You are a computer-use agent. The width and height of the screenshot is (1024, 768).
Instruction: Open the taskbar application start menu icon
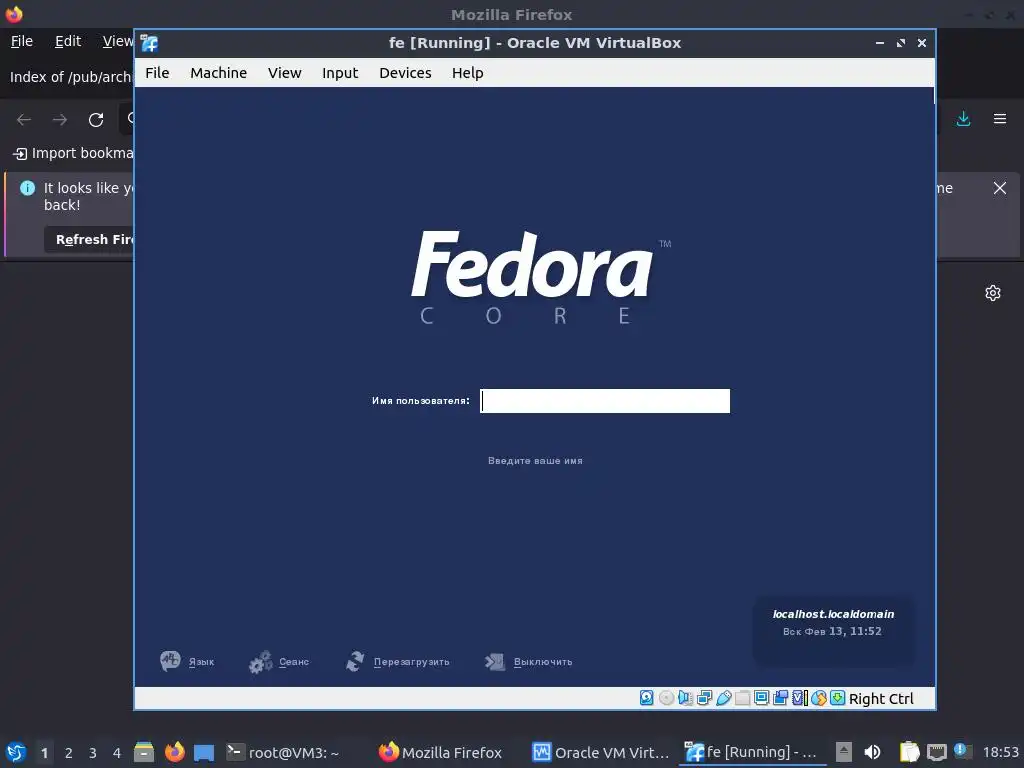point(16,752)
